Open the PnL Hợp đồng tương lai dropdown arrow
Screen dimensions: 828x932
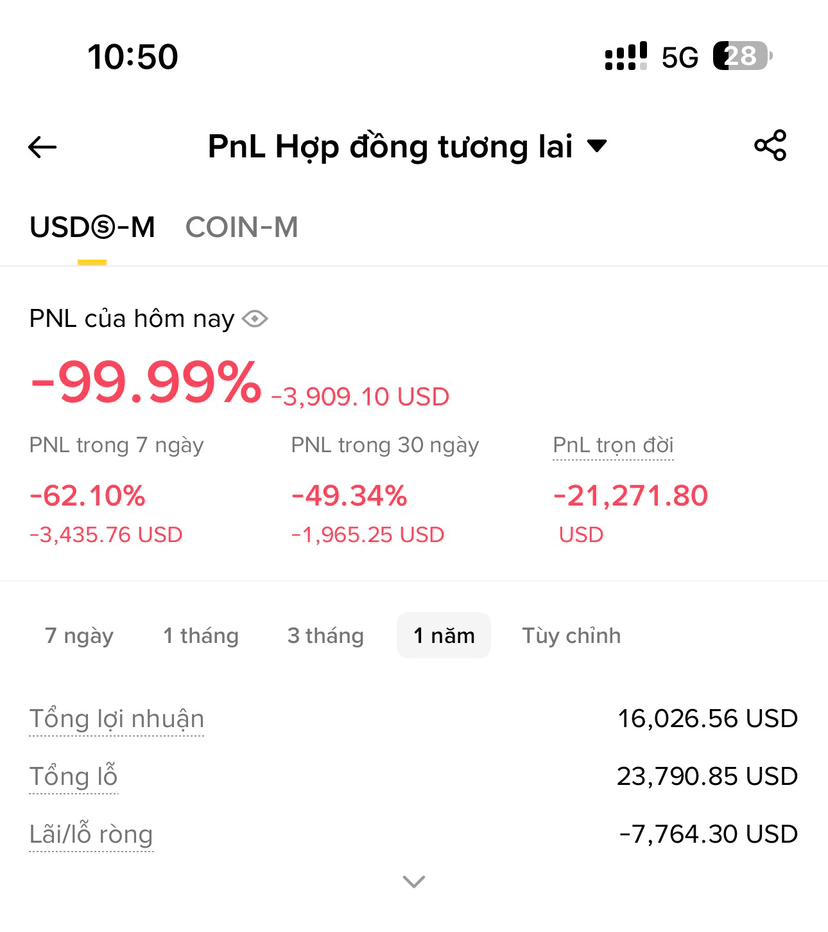click(x=597, y=146)
